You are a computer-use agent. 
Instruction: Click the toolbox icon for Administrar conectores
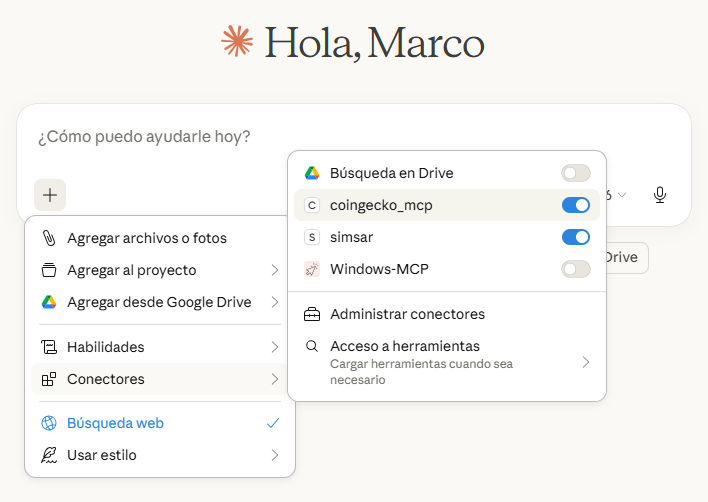click(312, 314)
